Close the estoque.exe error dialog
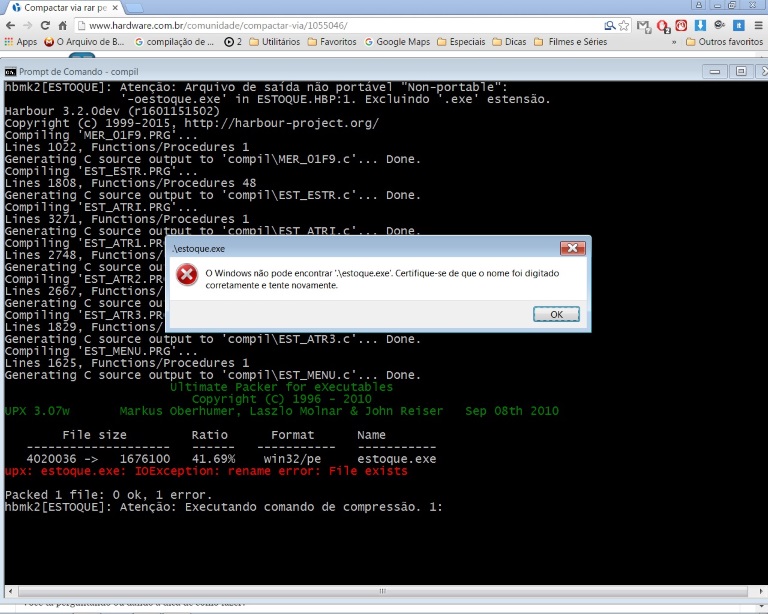Image resolution: width=768 pixels, height=614 pixels. 573,248
